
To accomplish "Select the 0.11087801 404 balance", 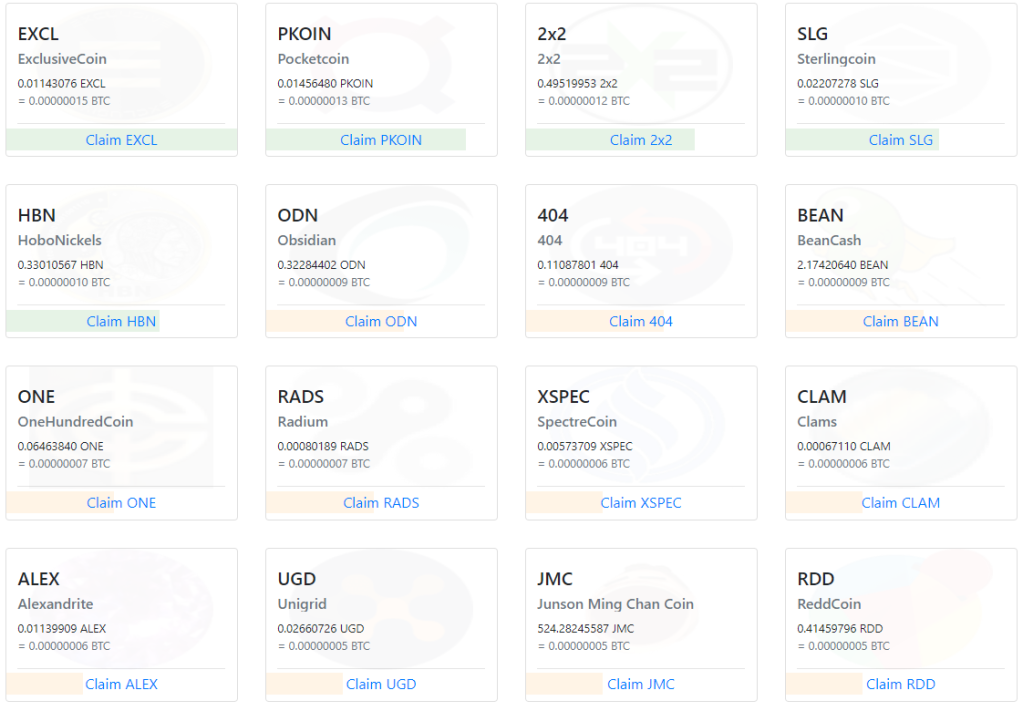I will click(x=578, y=265).
